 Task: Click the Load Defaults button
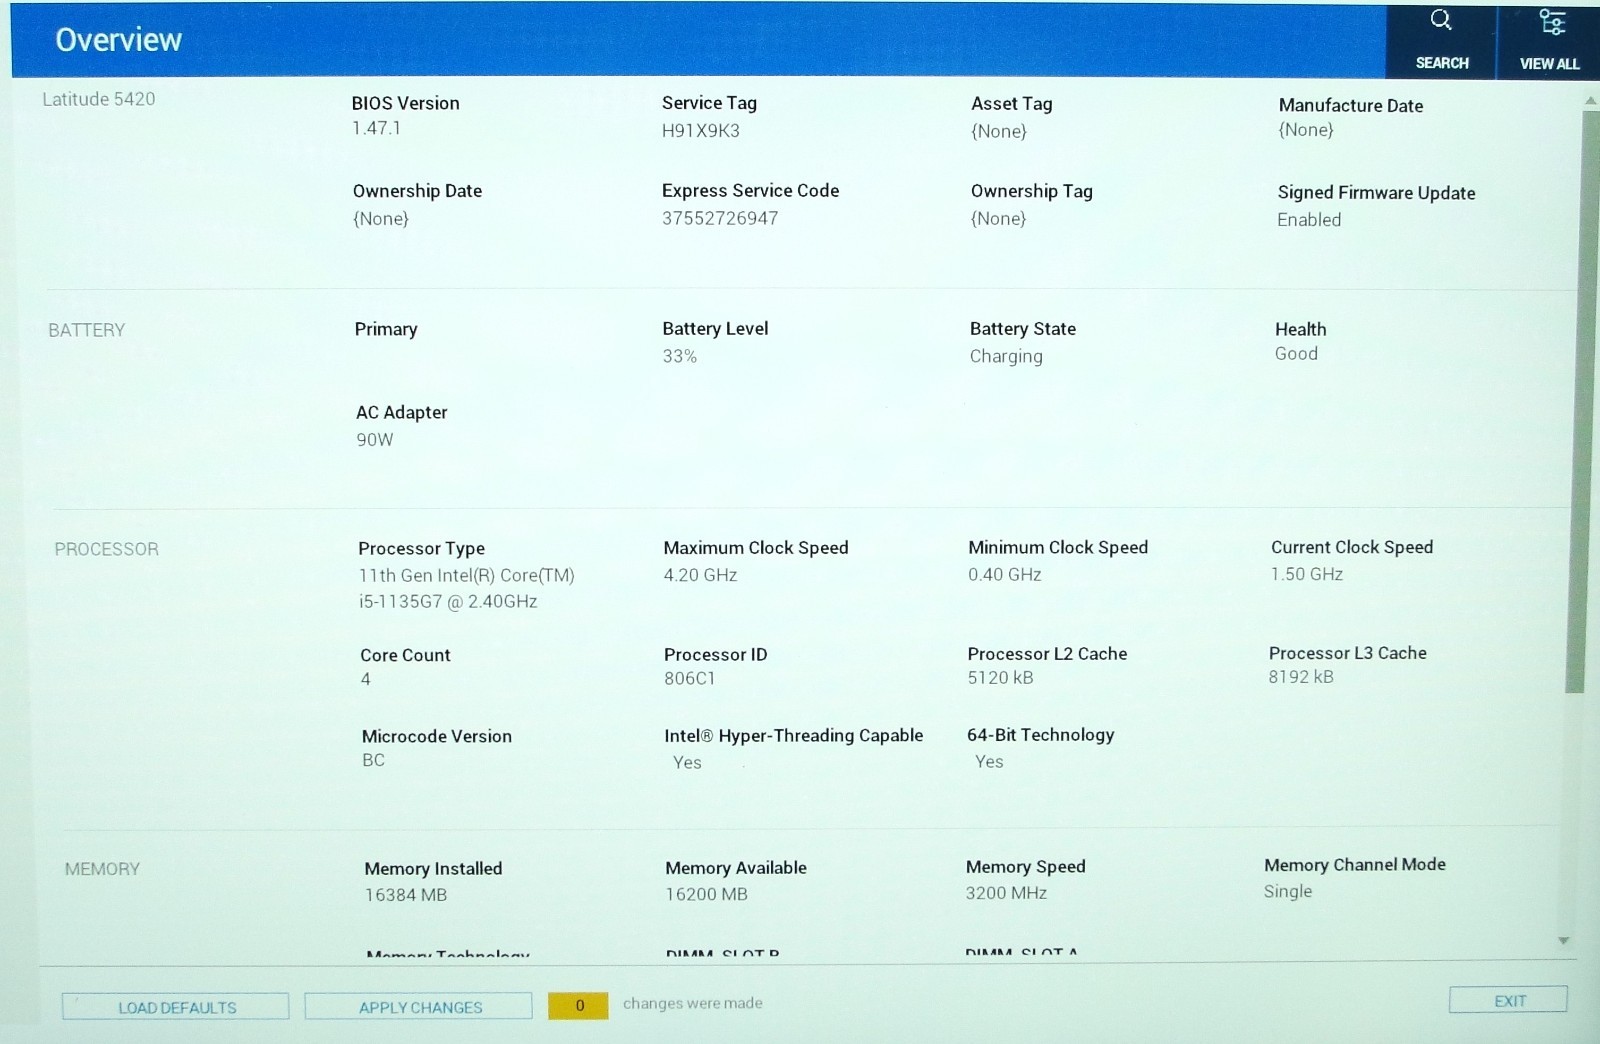pyautogui.click(x=176, y=1007)
